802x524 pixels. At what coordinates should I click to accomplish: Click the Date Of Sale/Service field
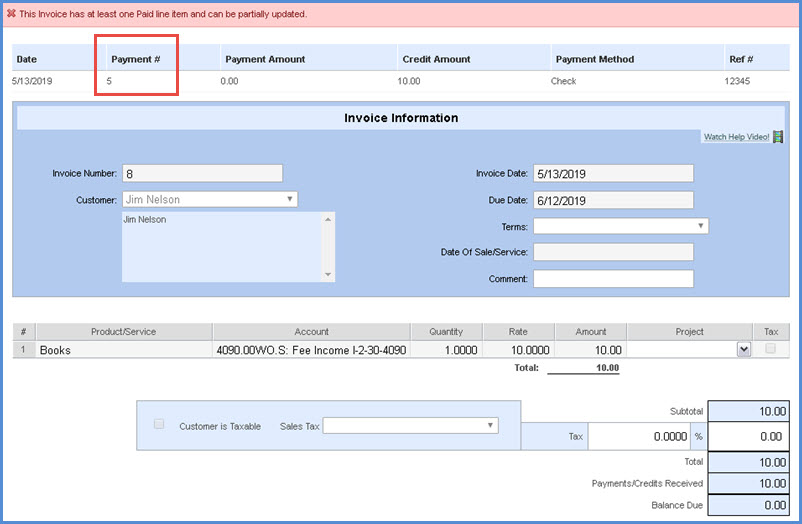[x=613, y=252]
